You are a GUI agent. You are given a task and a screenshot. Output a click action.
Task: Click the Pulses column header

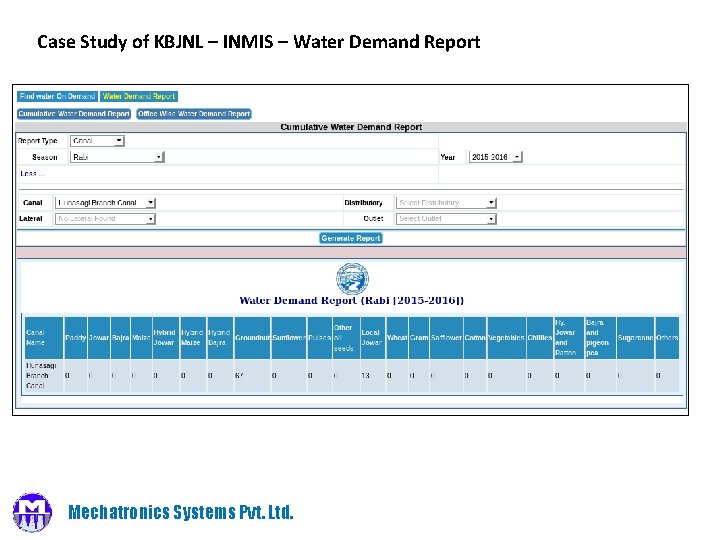[320, 338]
